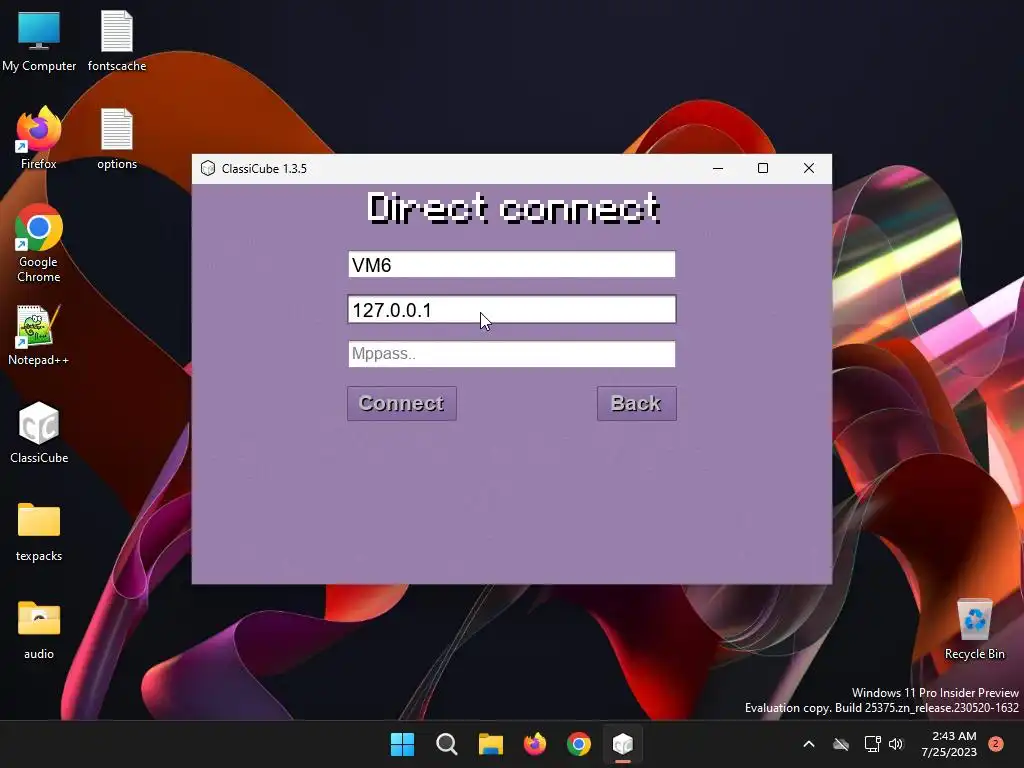Viewport: 1024px width, 768px height.
Task: Close the ClassiCube window
Action: 808,168
